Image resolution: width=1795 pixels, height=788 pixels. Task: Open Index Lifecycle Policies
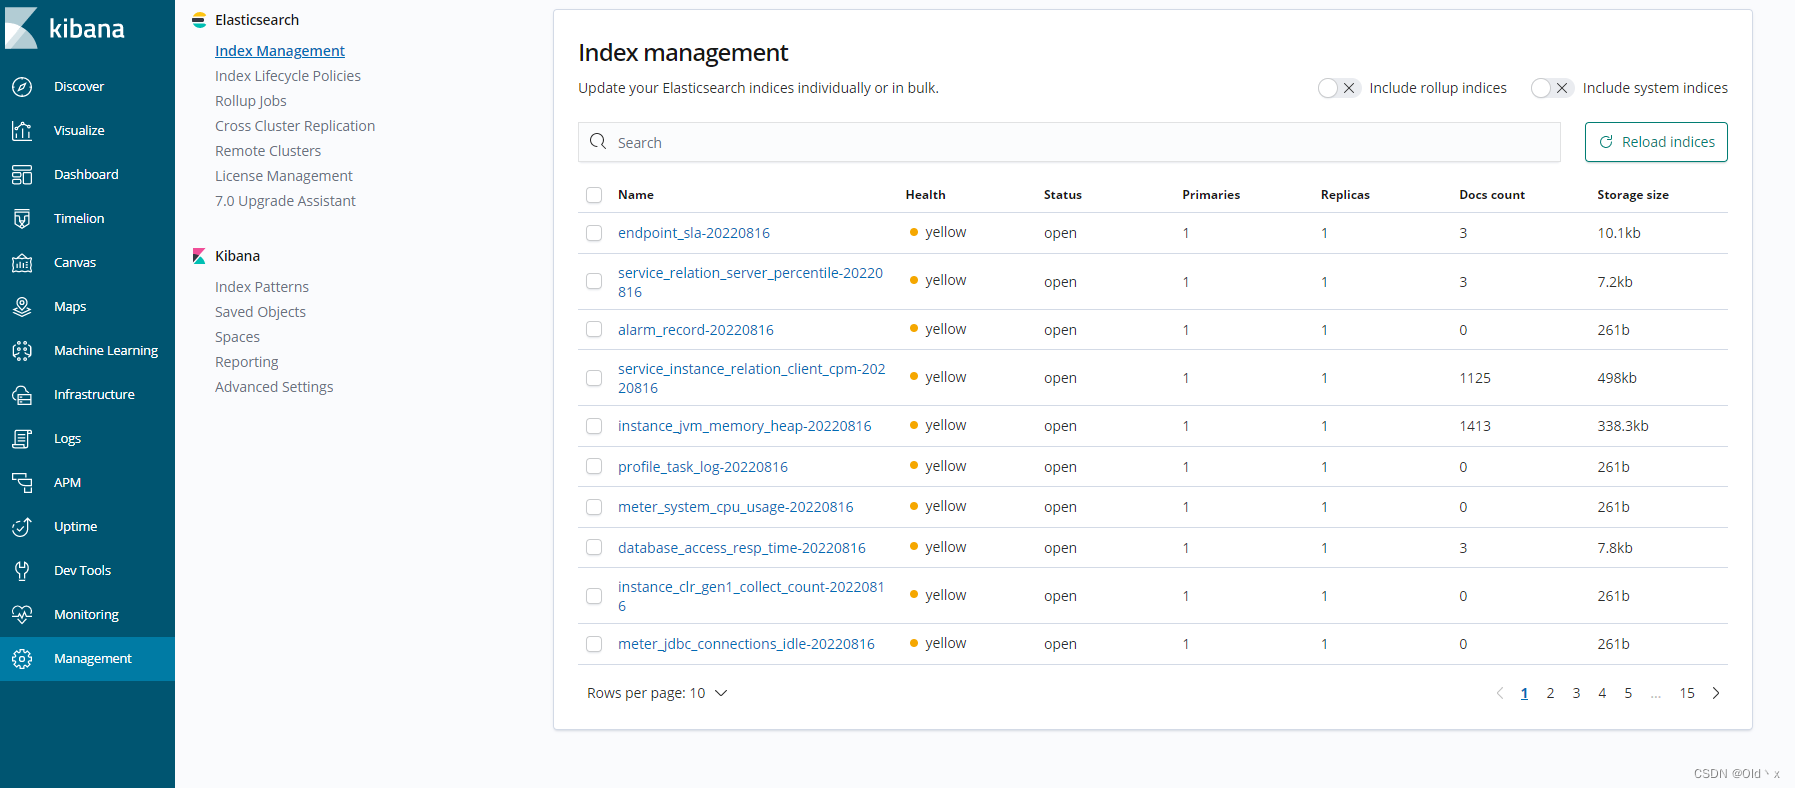click(288, 76)
